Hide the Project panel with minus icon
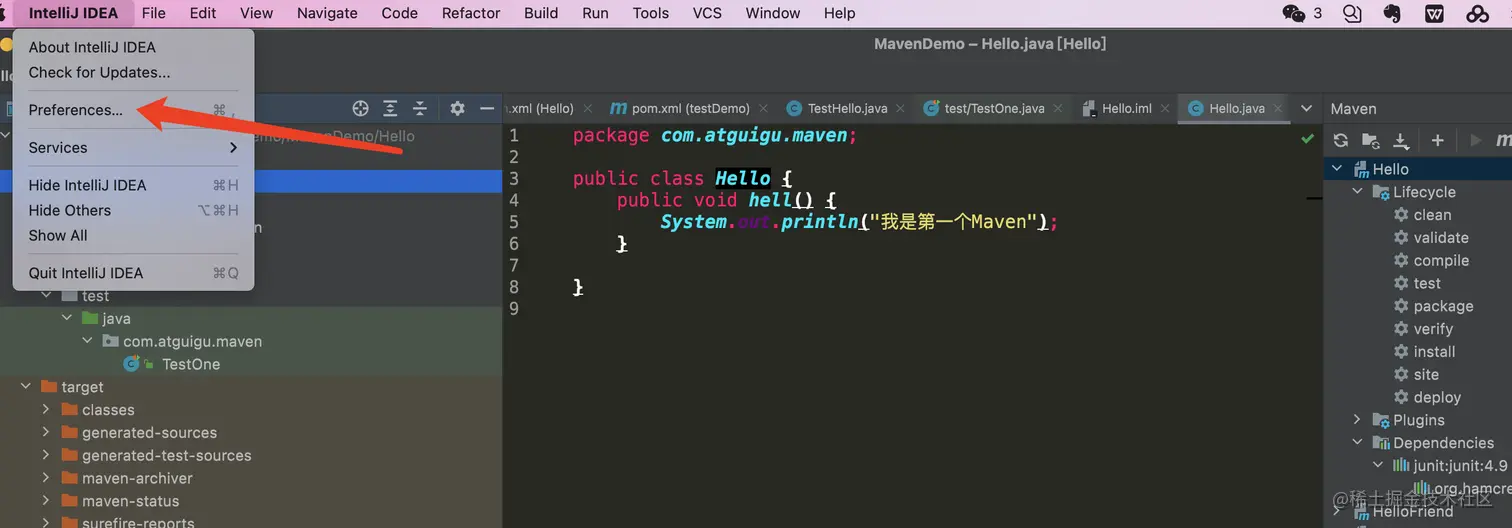 point(487,109)
